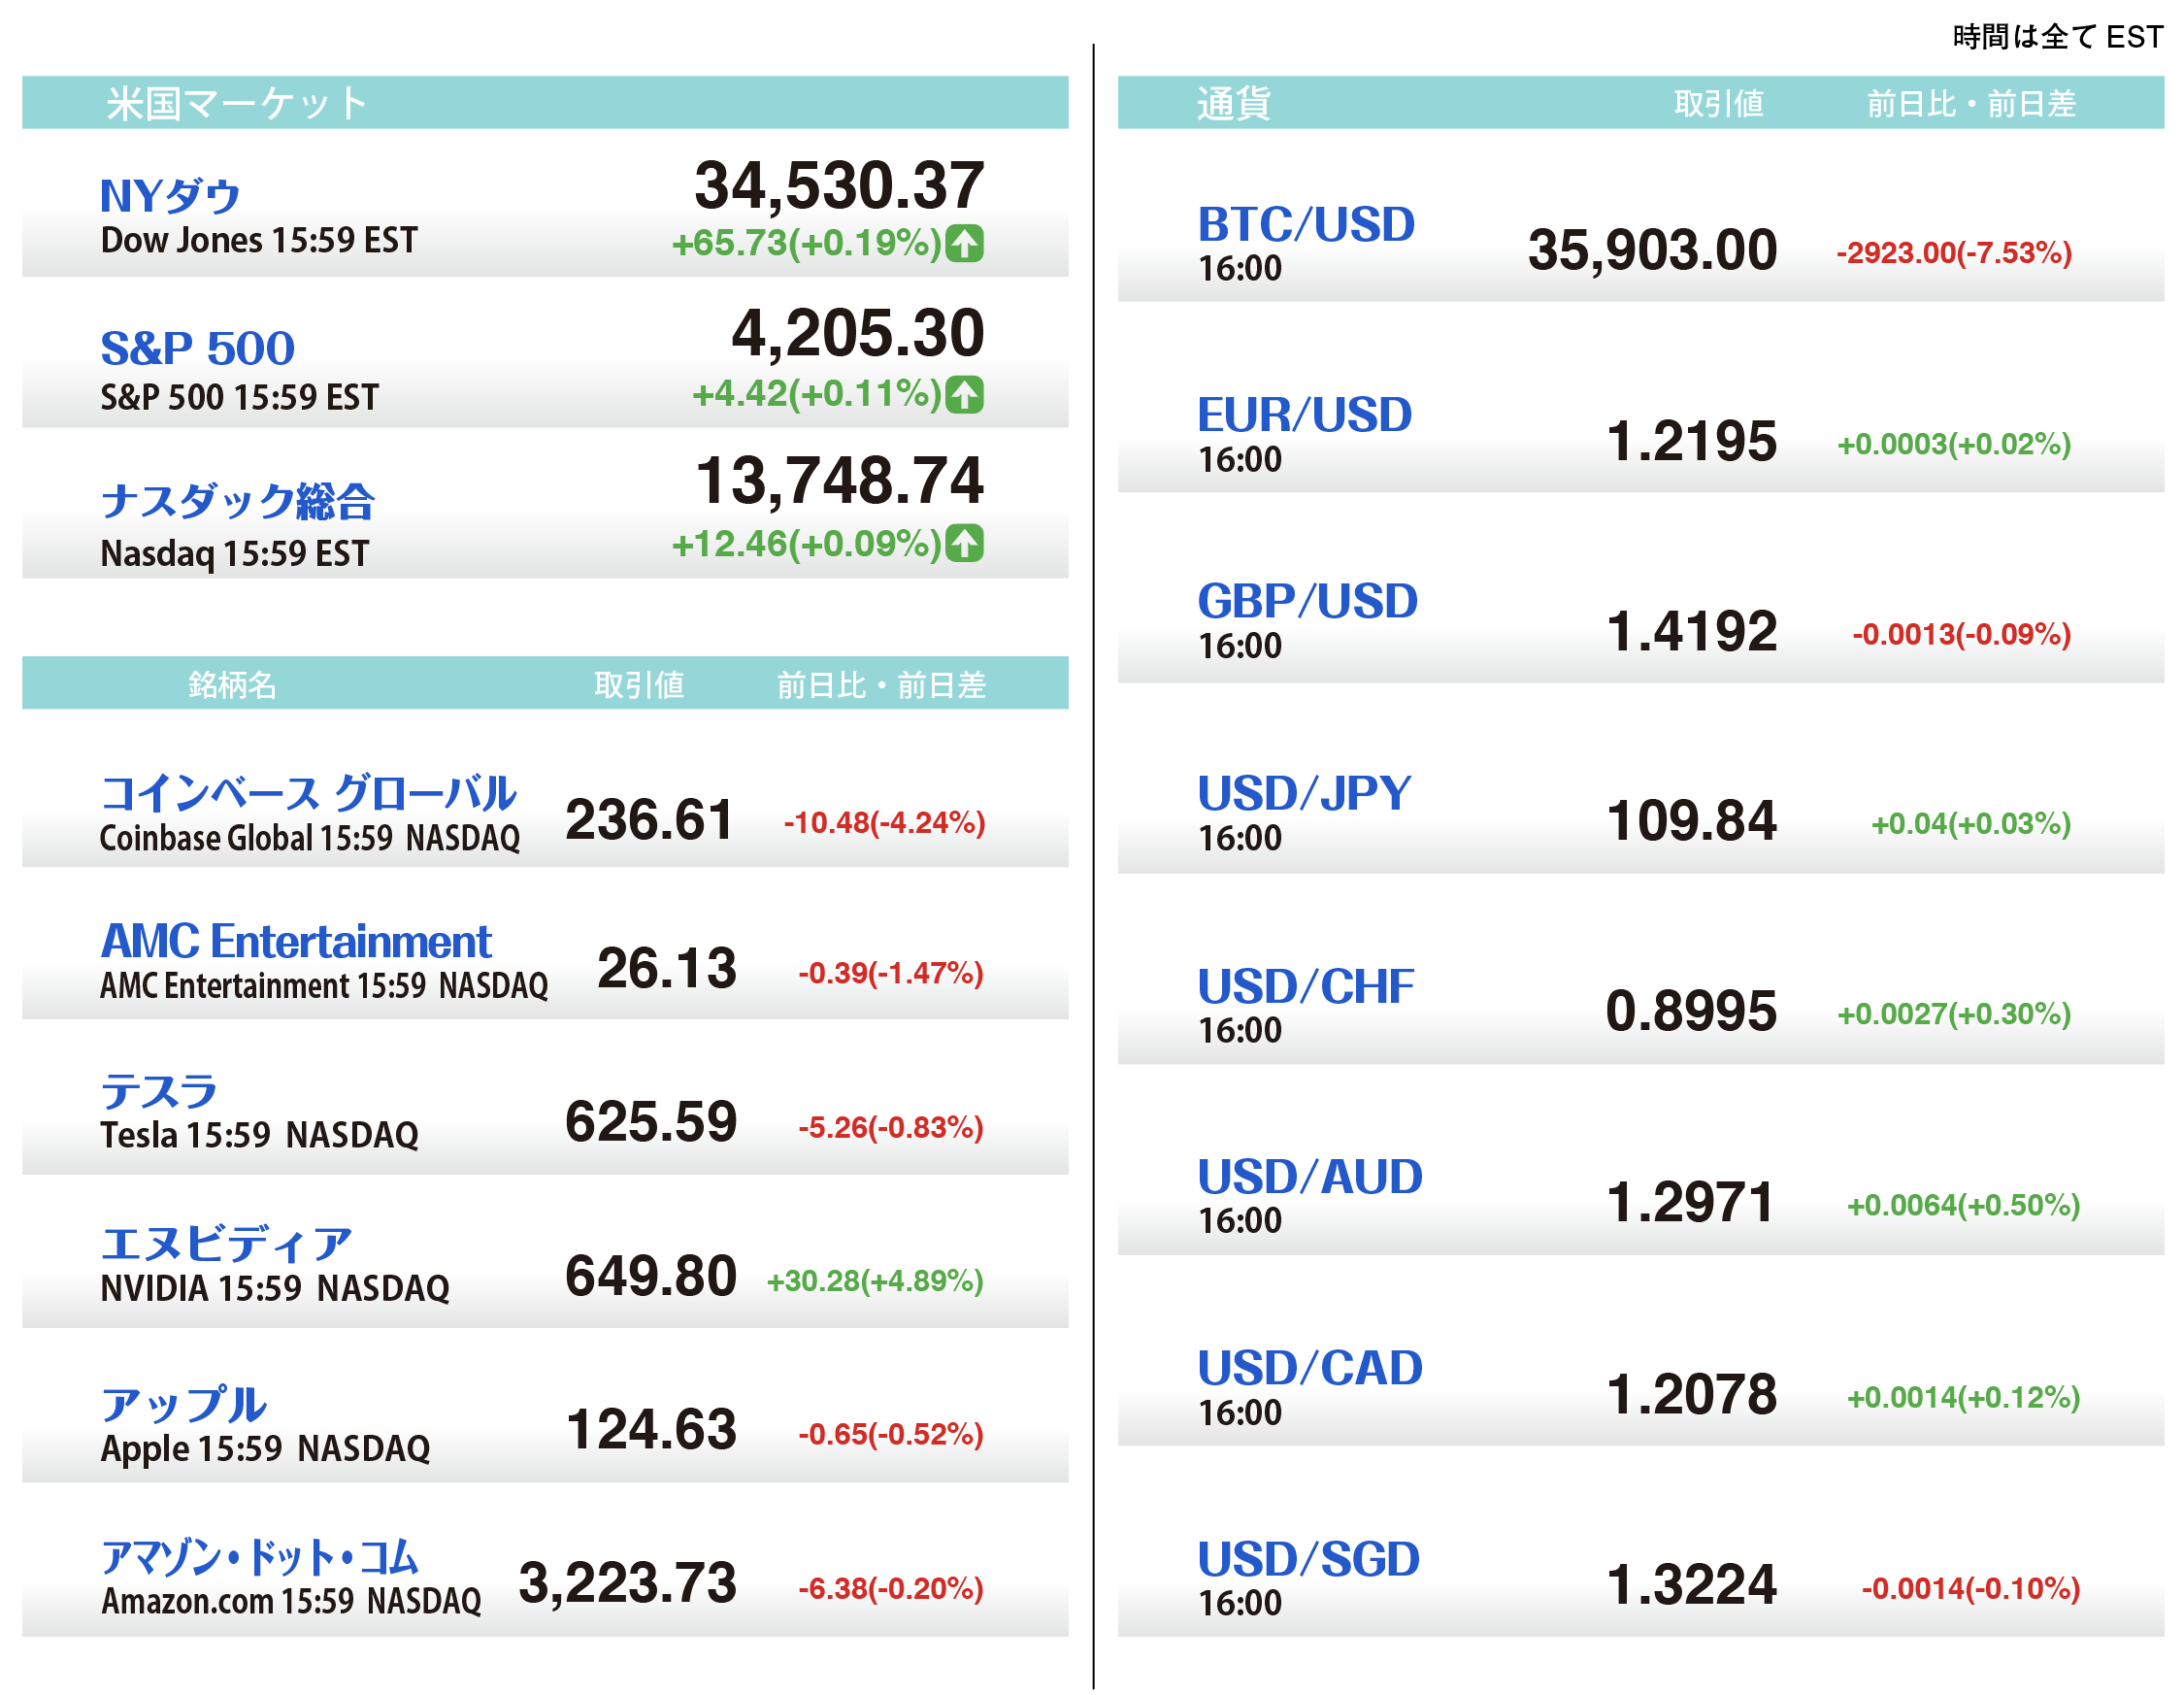Select the EUR/USD currency pair

coord(1304,415)
